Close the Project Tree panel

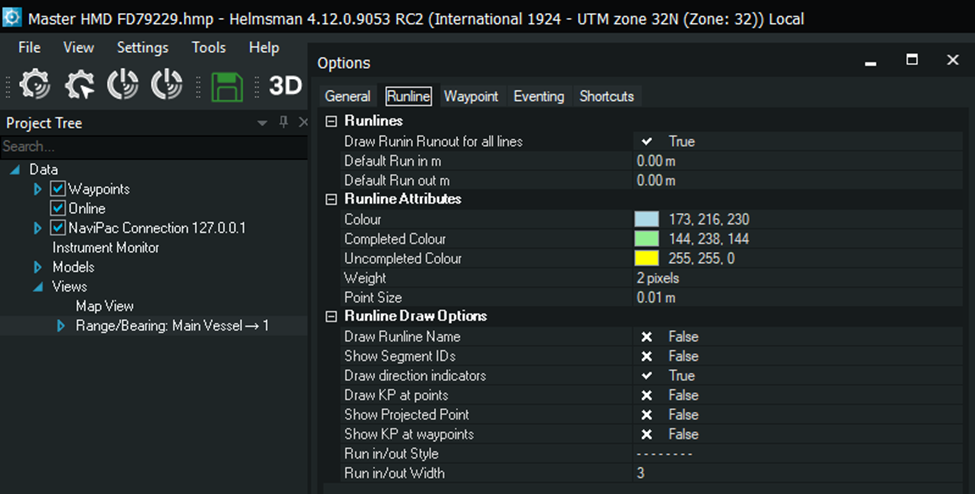point(303,122)
